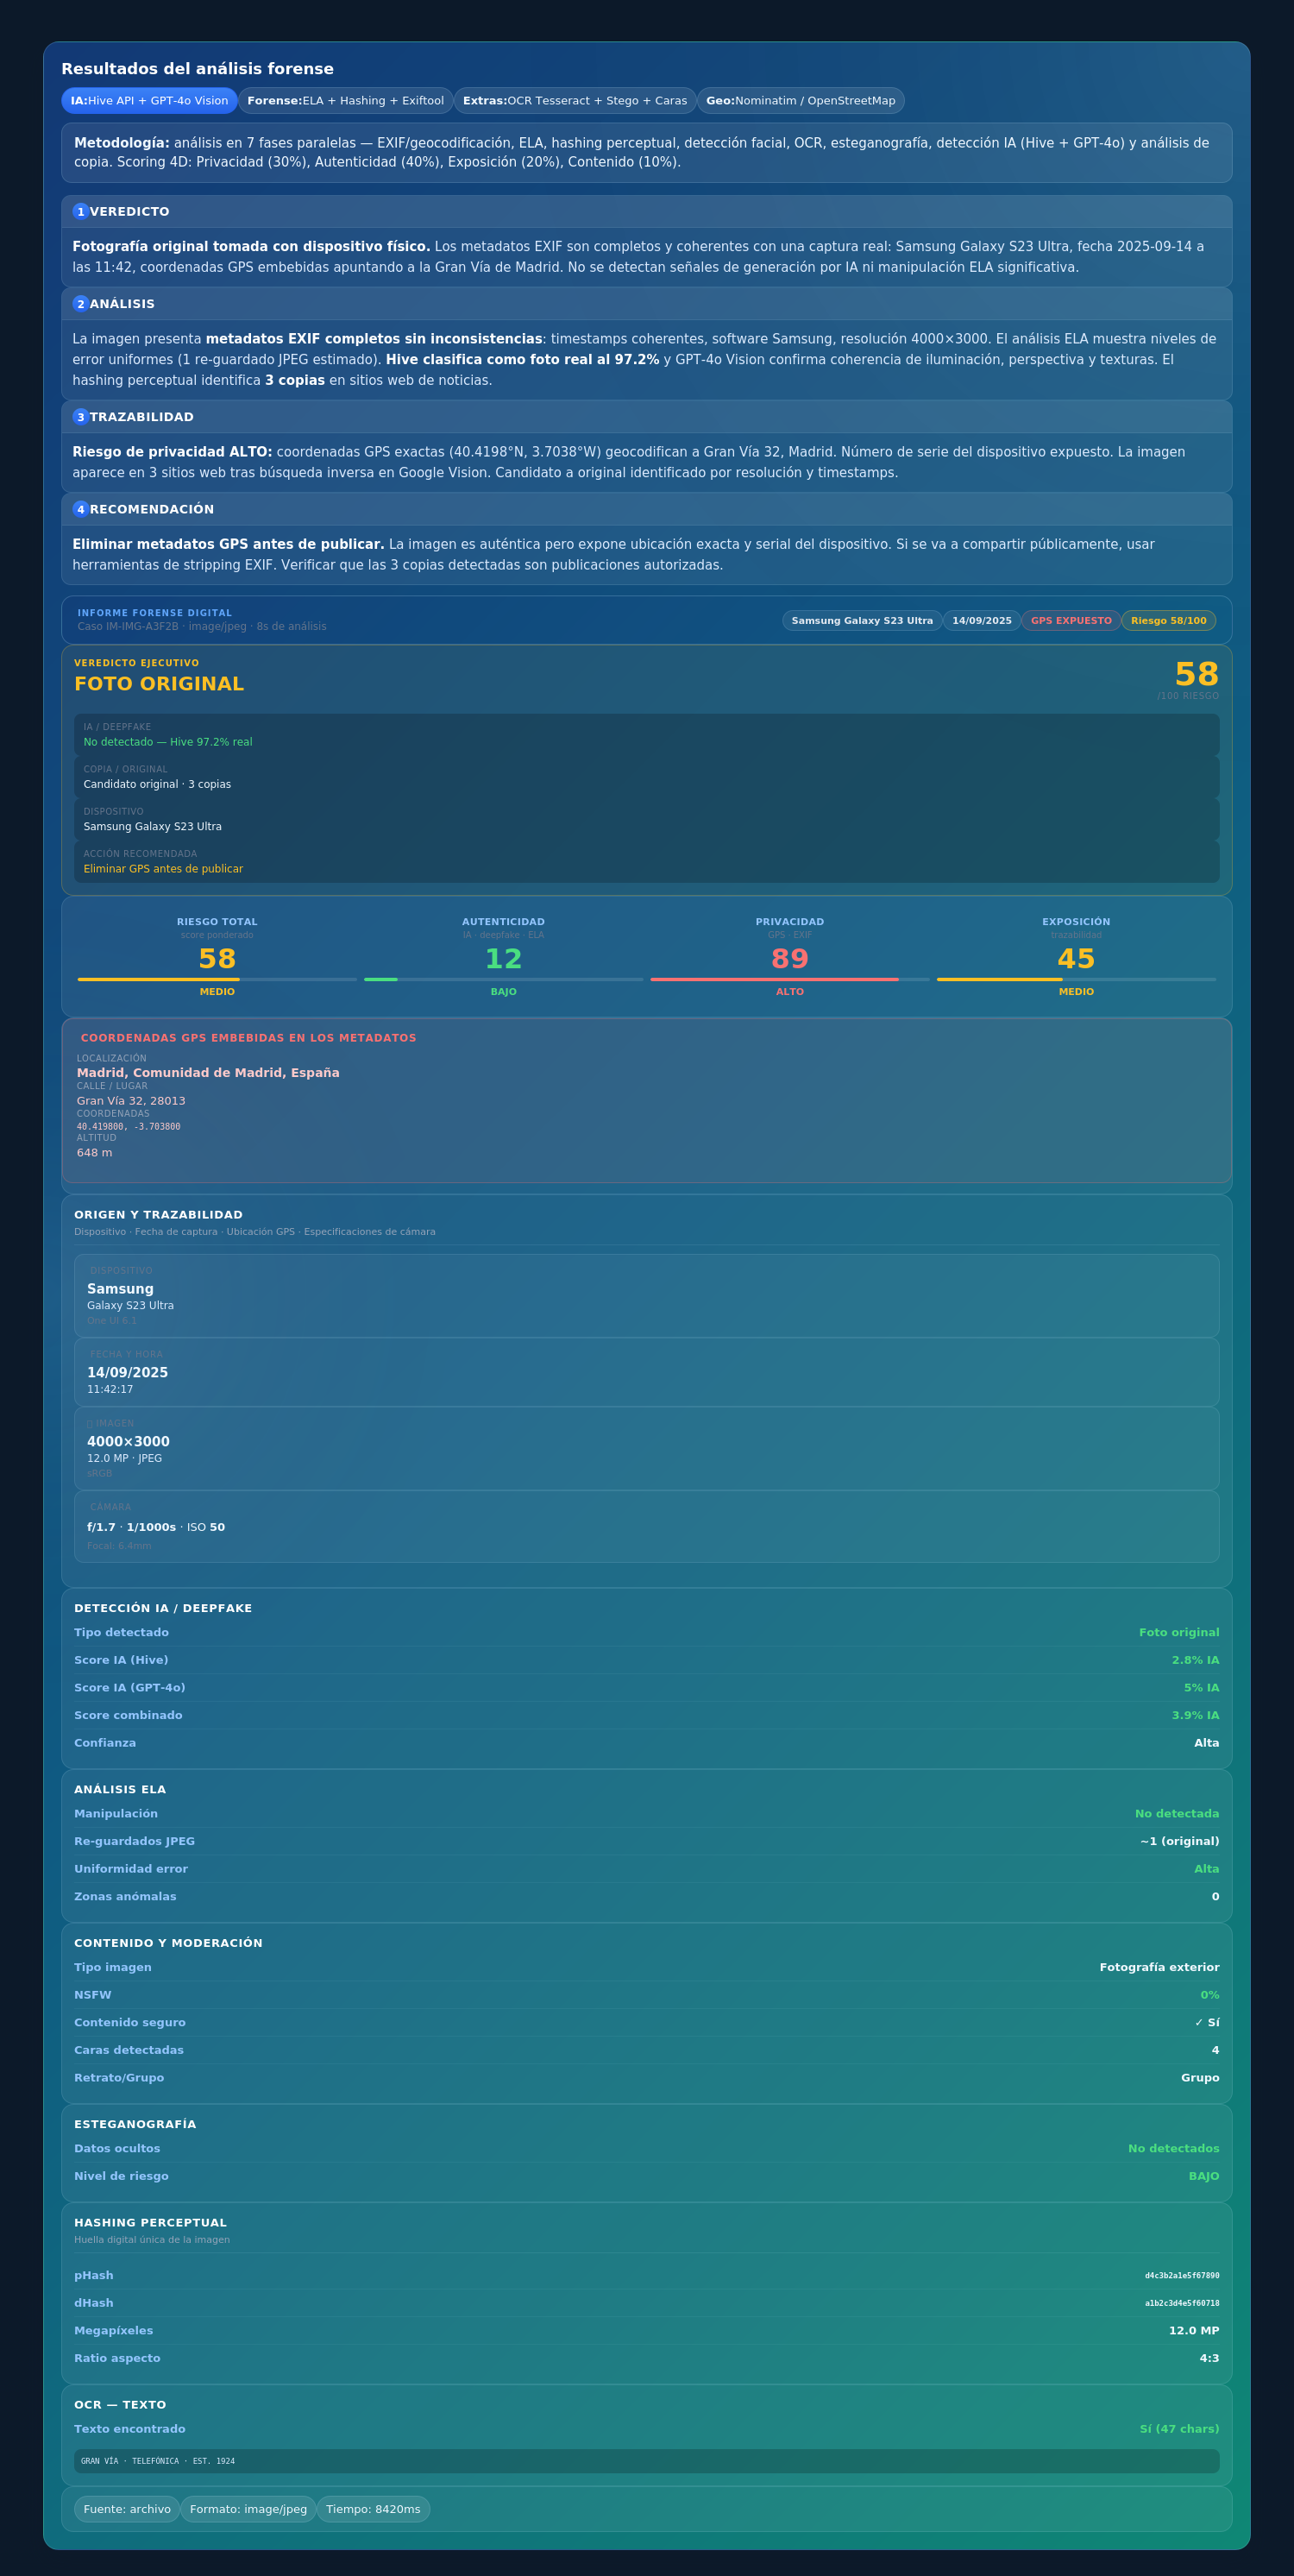Click Eliminar GPS antes de publicar action
Viewport: 1294px width, 2576px height.
point(163,869)
